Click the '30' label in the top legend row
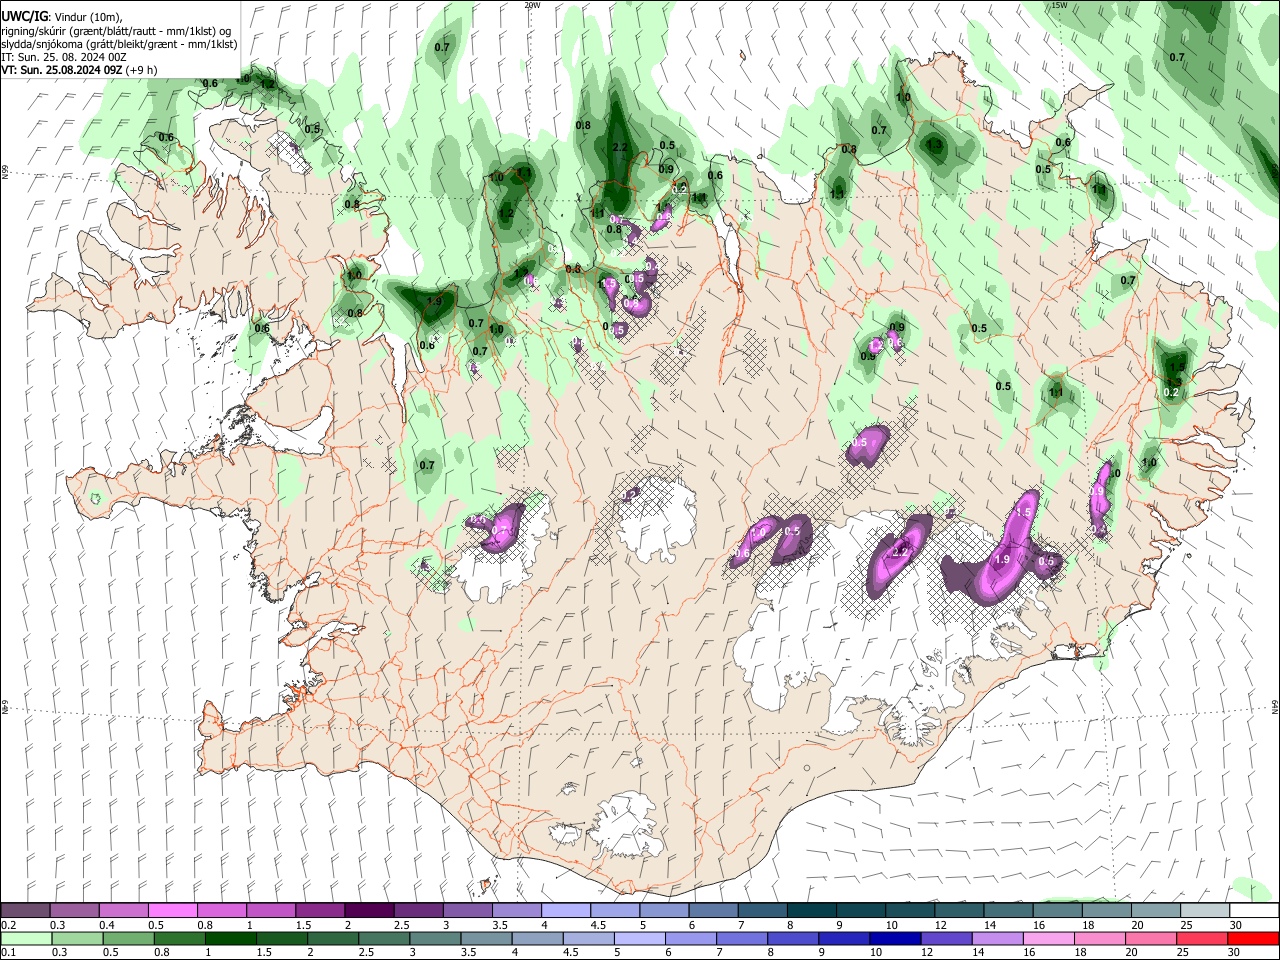Image resolution: width=1280 pixels, height=960 pixels. [1236, 925]
